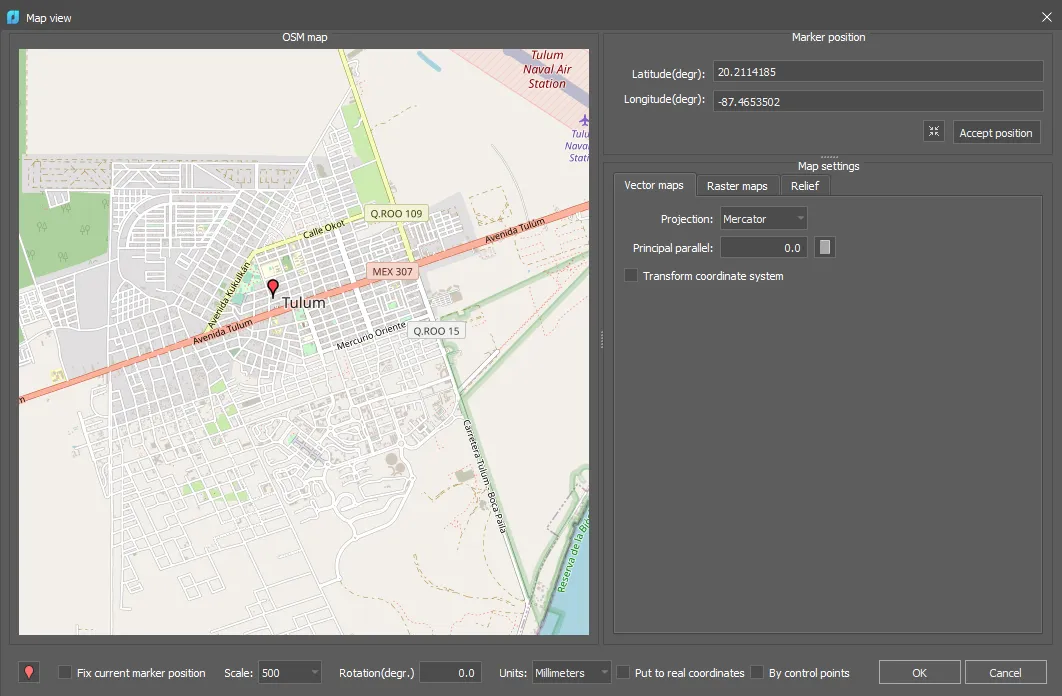
Task: Confirm with the OK button
Action: [x=918, y=672]
